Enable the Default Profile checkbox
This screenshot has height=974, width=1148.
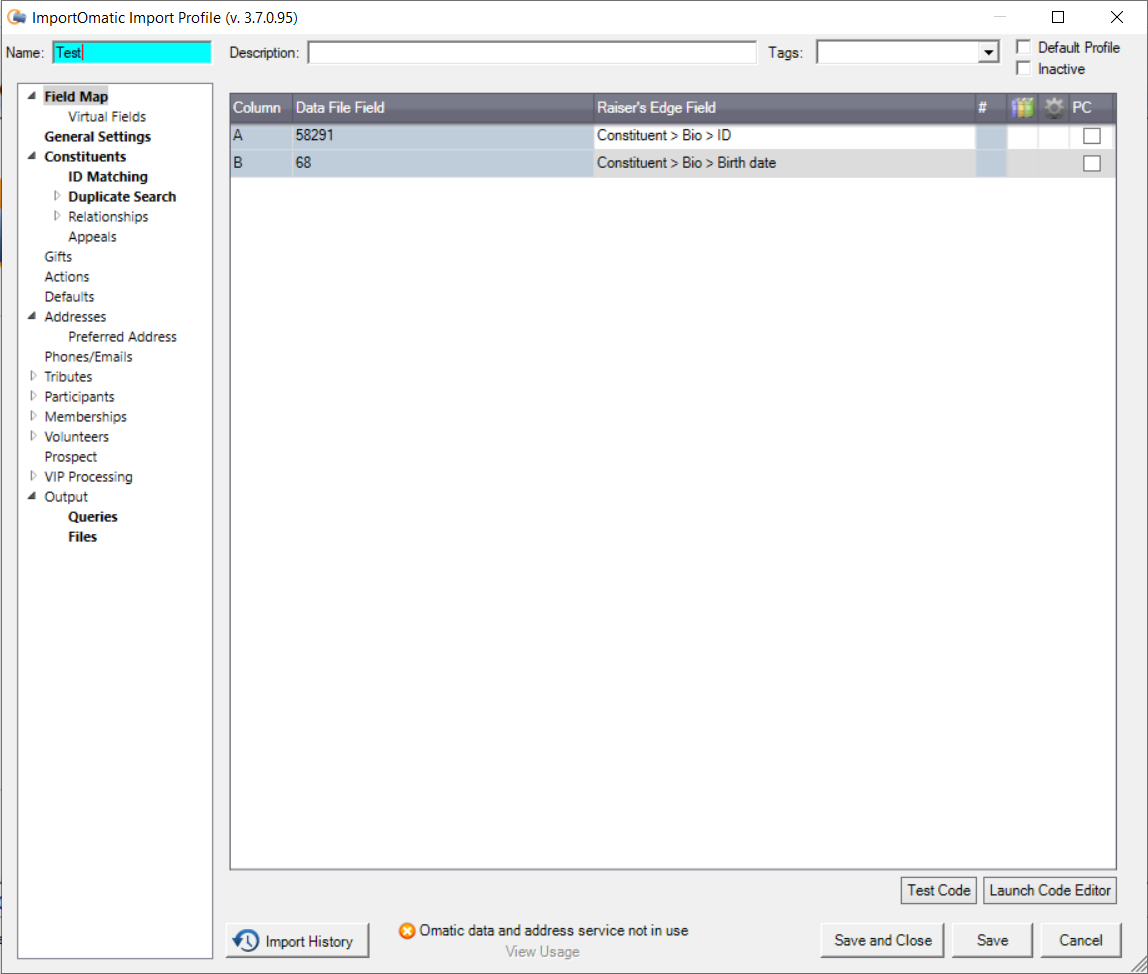coord(1023,48)
